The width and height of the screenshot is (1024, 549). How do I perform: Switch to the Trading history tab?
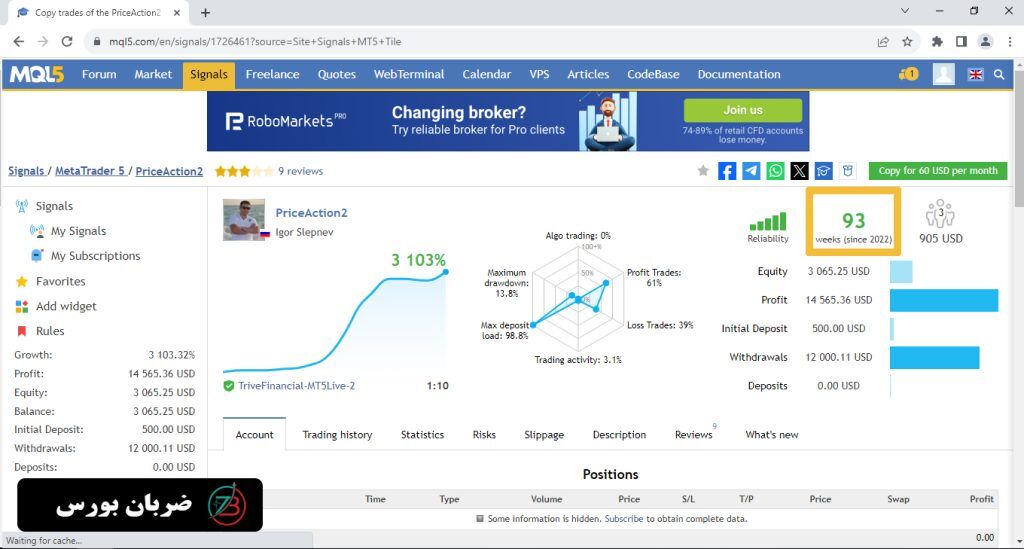[337, 435]
